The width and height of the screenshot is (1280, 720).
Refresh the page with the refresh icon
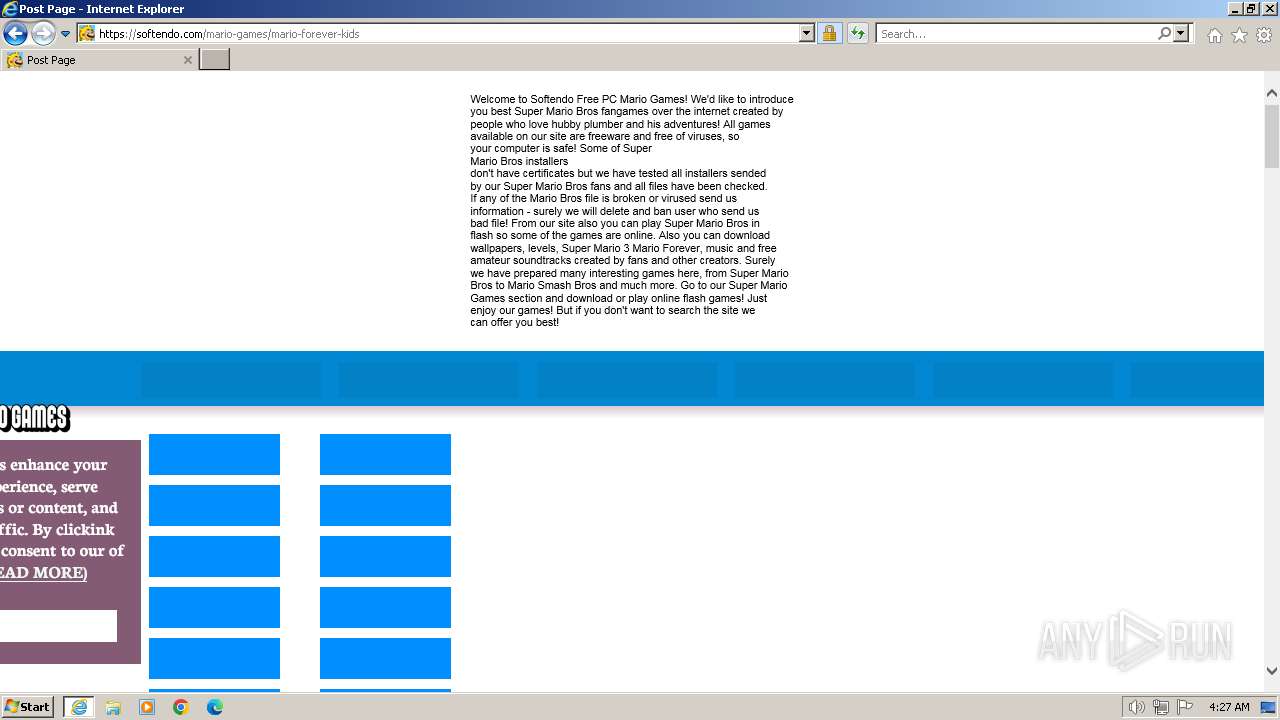[x=858, y=33]
